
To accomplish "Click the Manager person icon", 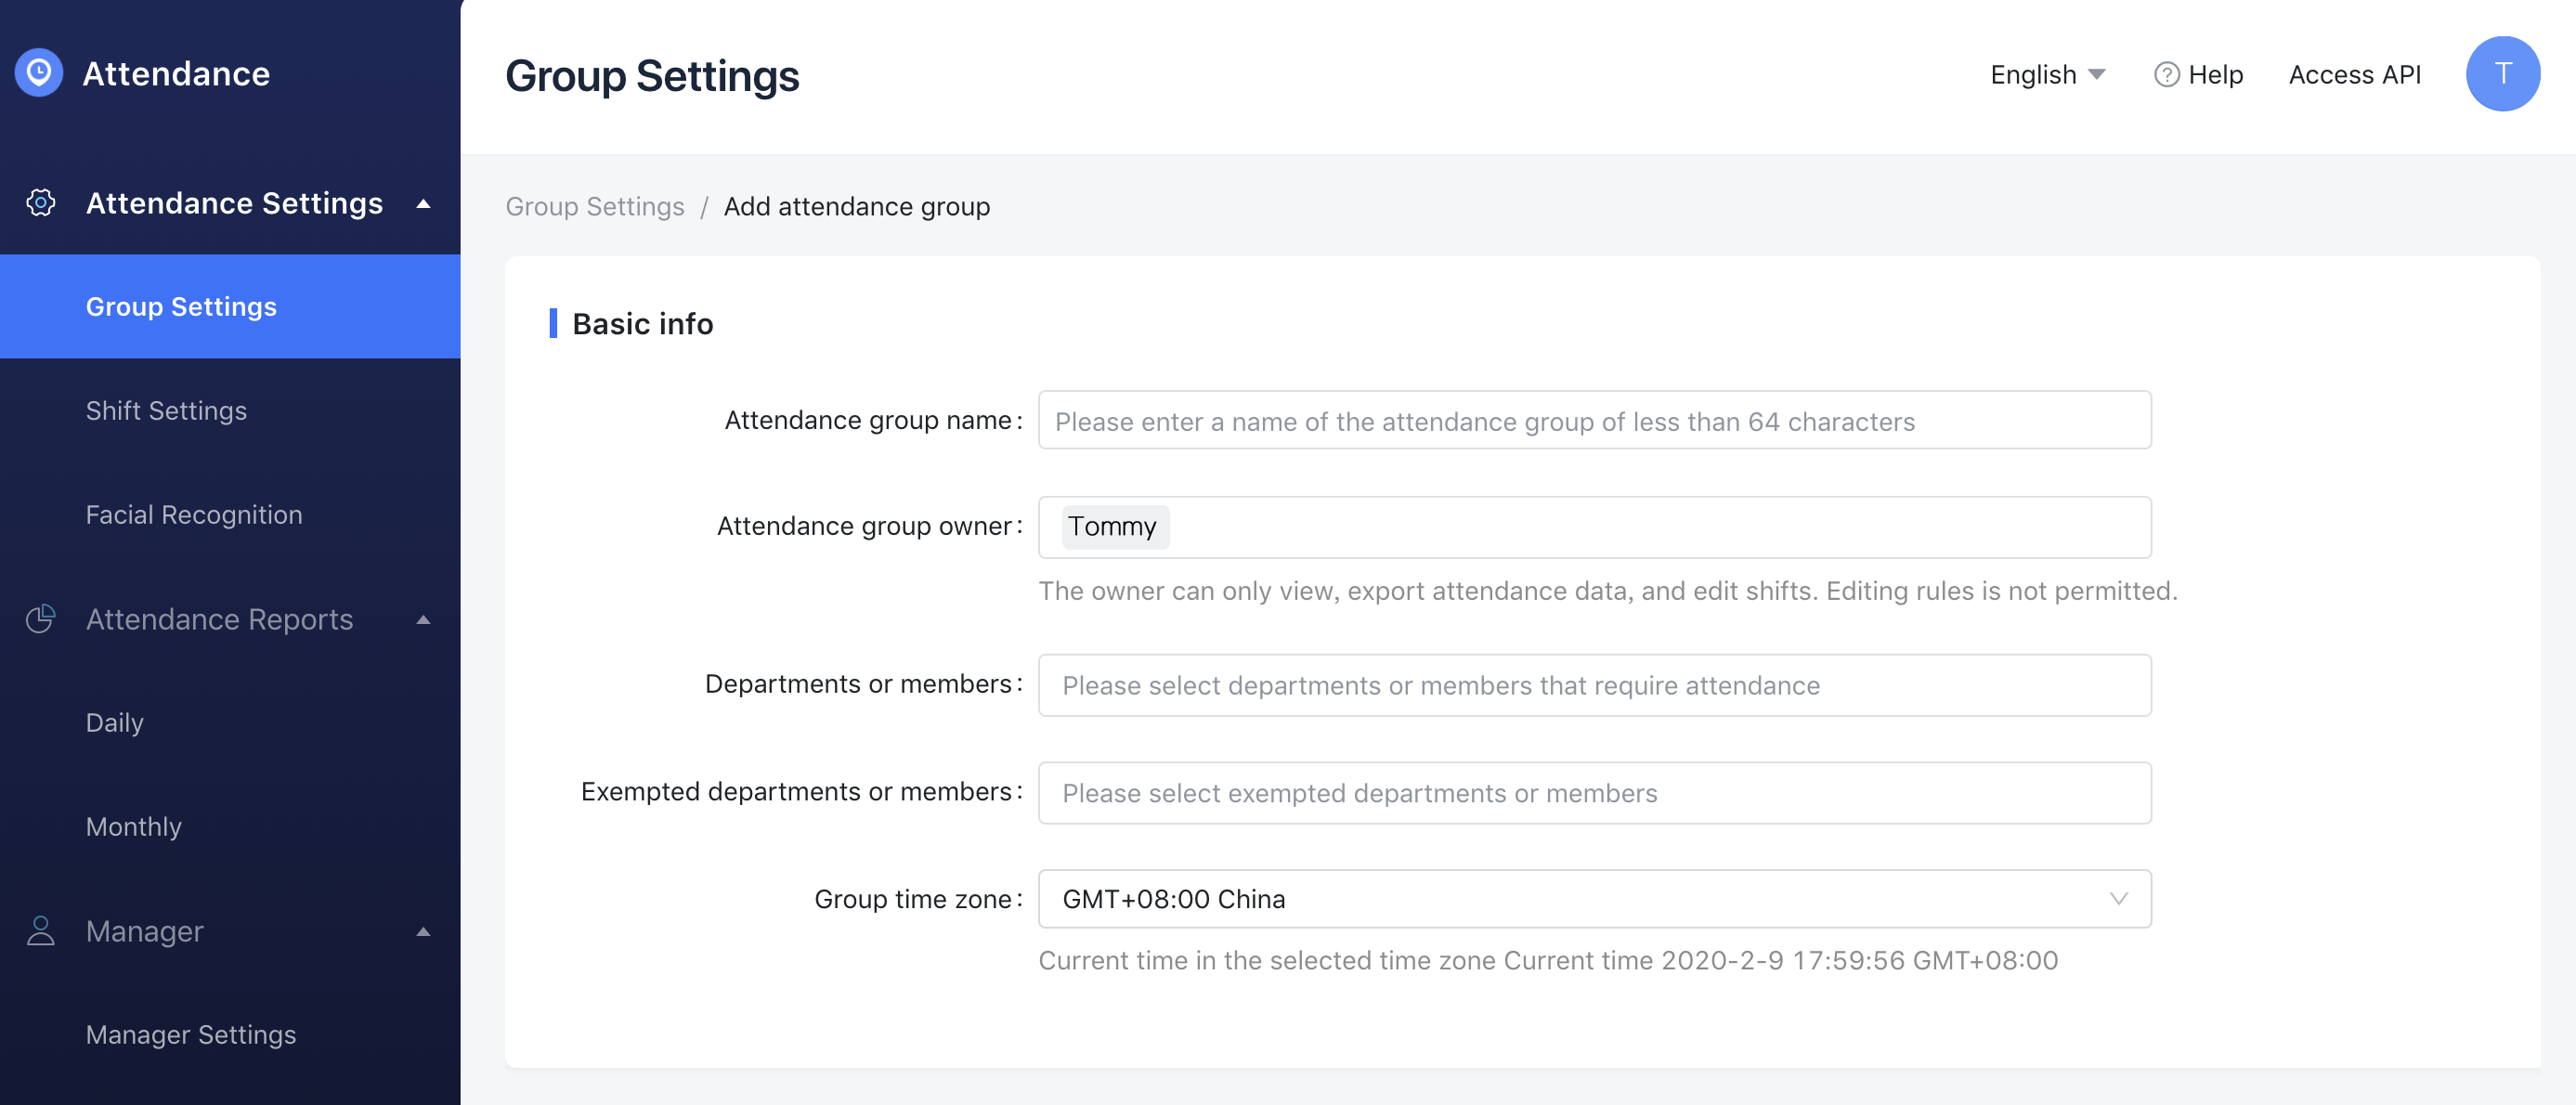I will [x=40, y=931].
